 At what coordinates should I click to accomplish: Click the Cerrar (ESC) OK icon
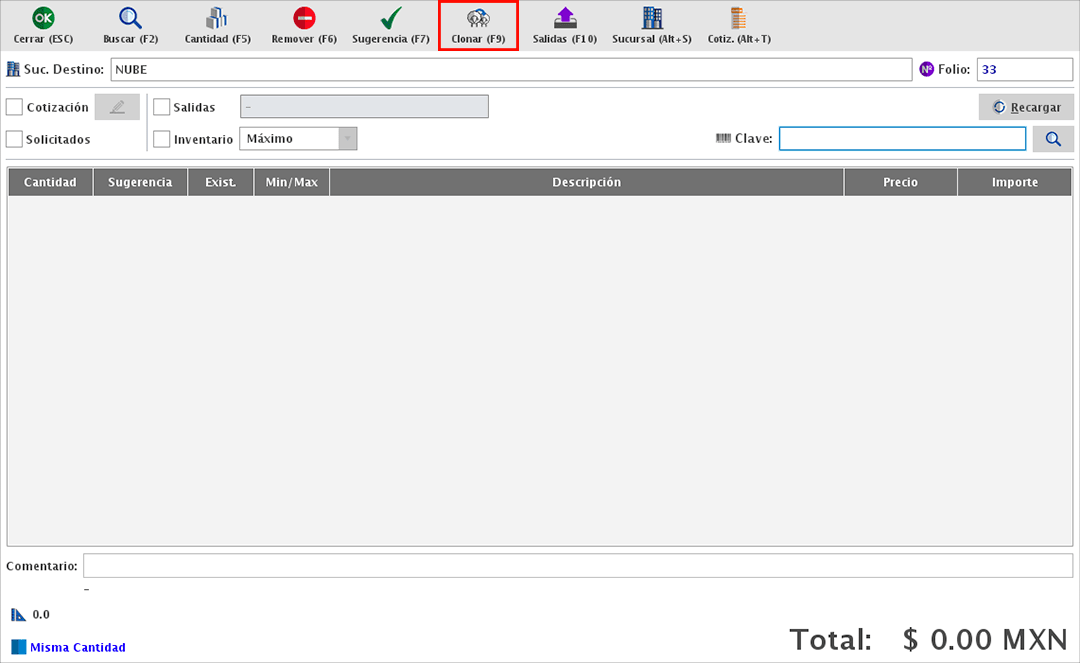click(43, 18)
